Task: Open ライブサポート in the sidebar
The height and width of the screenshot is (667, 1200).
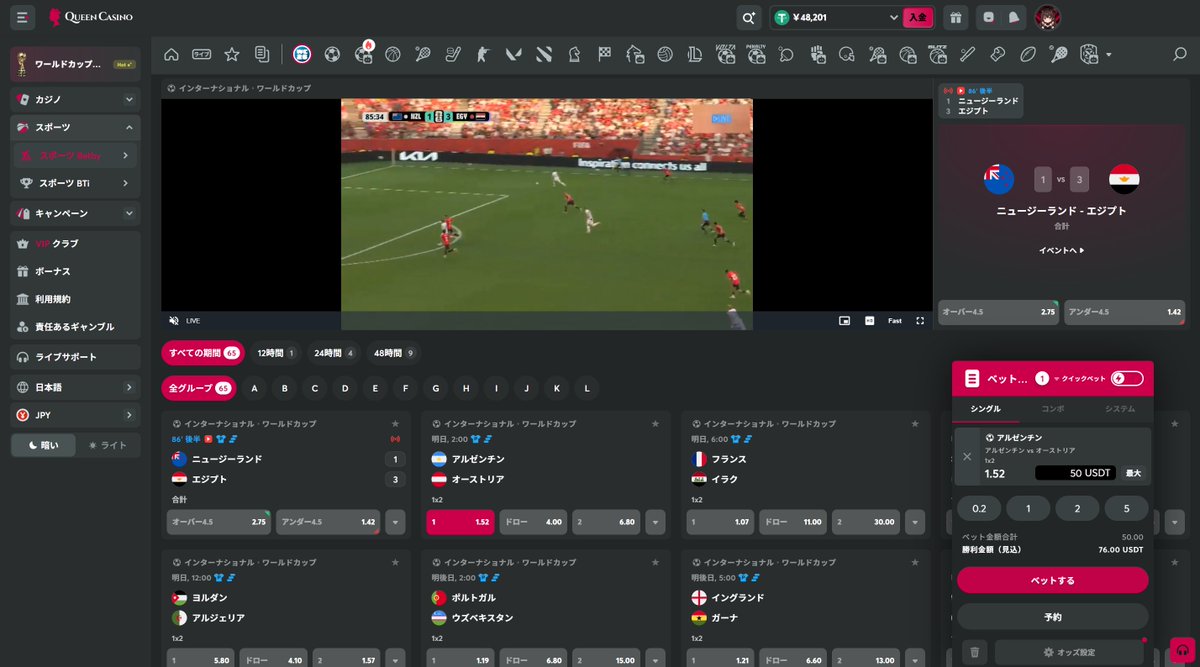Action: point(75,357)
